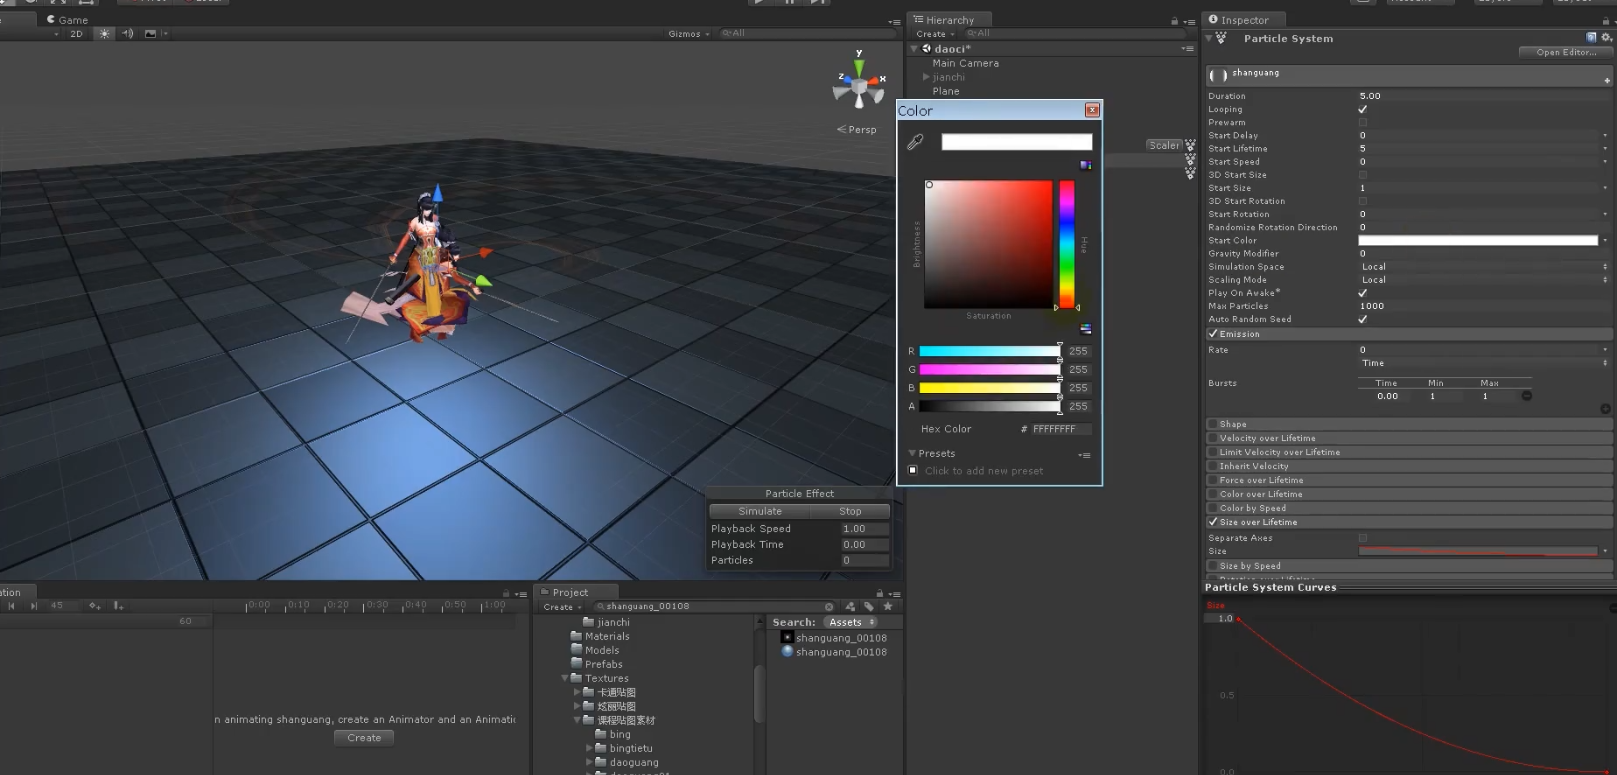Click to add new color preset
This screenshot has width=1617, height=775.
984,471
